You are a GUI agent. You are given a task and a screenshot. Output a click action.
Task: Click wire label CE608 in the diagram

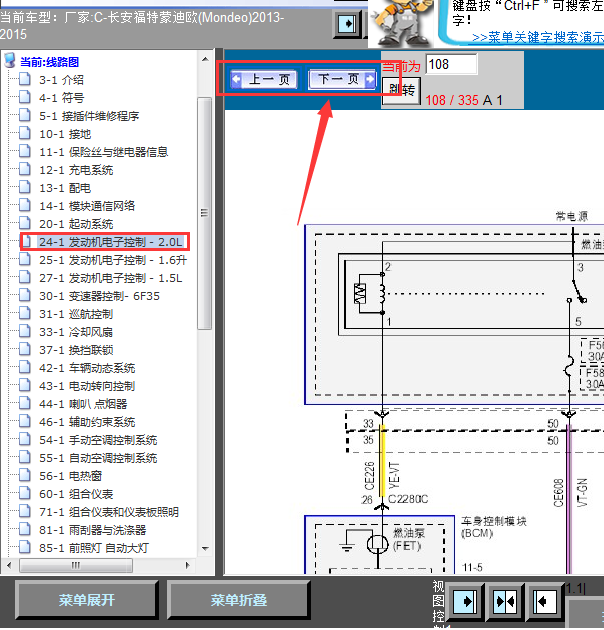coord(559,493)
